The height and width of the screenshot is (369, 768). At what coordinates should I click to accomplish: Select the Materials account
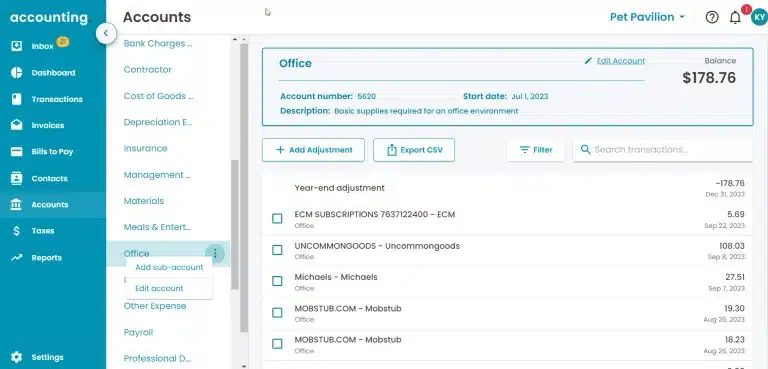(x=144, y=201)
